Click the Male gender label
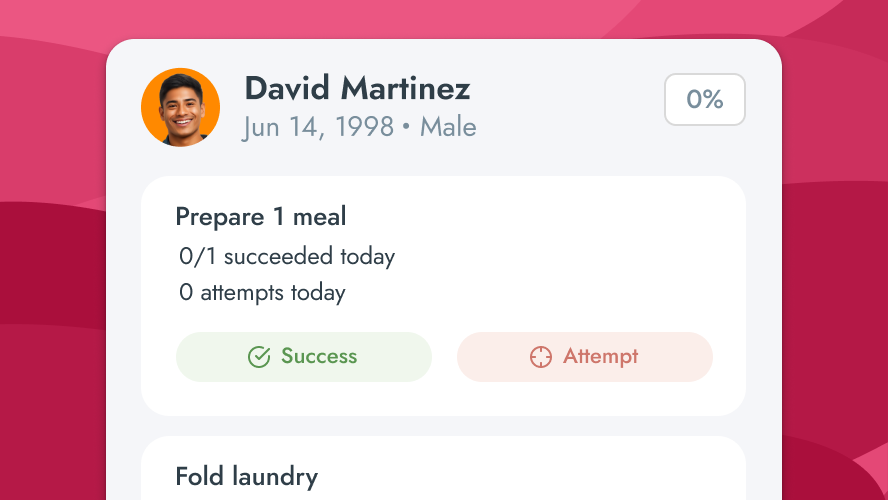Image resolution: width=888 pixels, height=500 pixels. (448, 128)
